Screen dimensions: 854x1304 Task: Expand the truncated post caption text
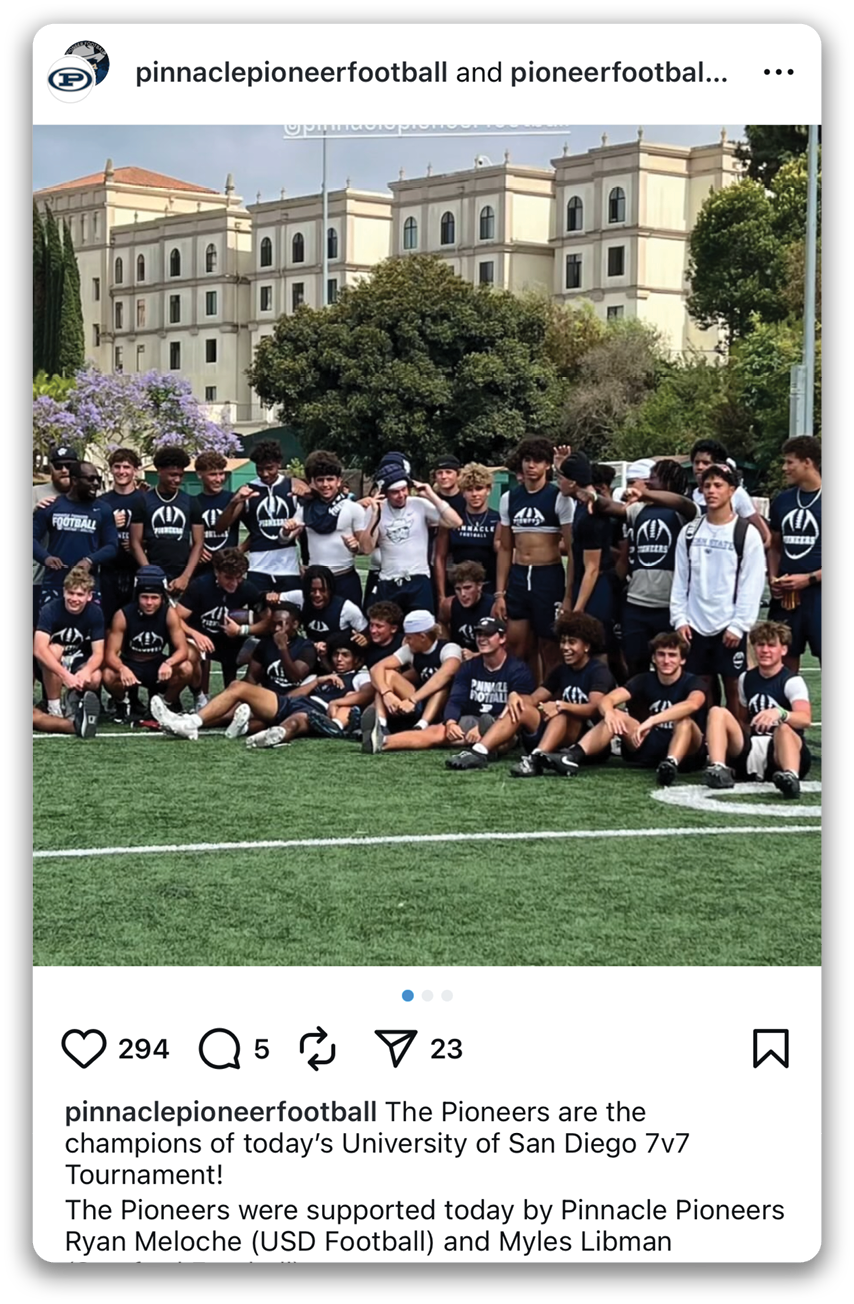427,1178
